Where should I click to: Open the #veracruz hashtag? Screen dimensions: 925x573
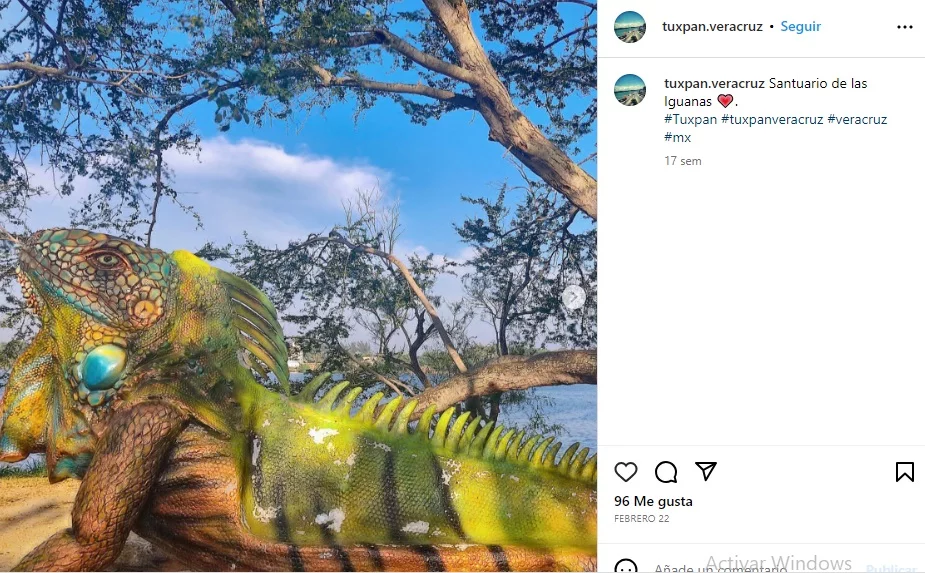click(x=857, y=119)
